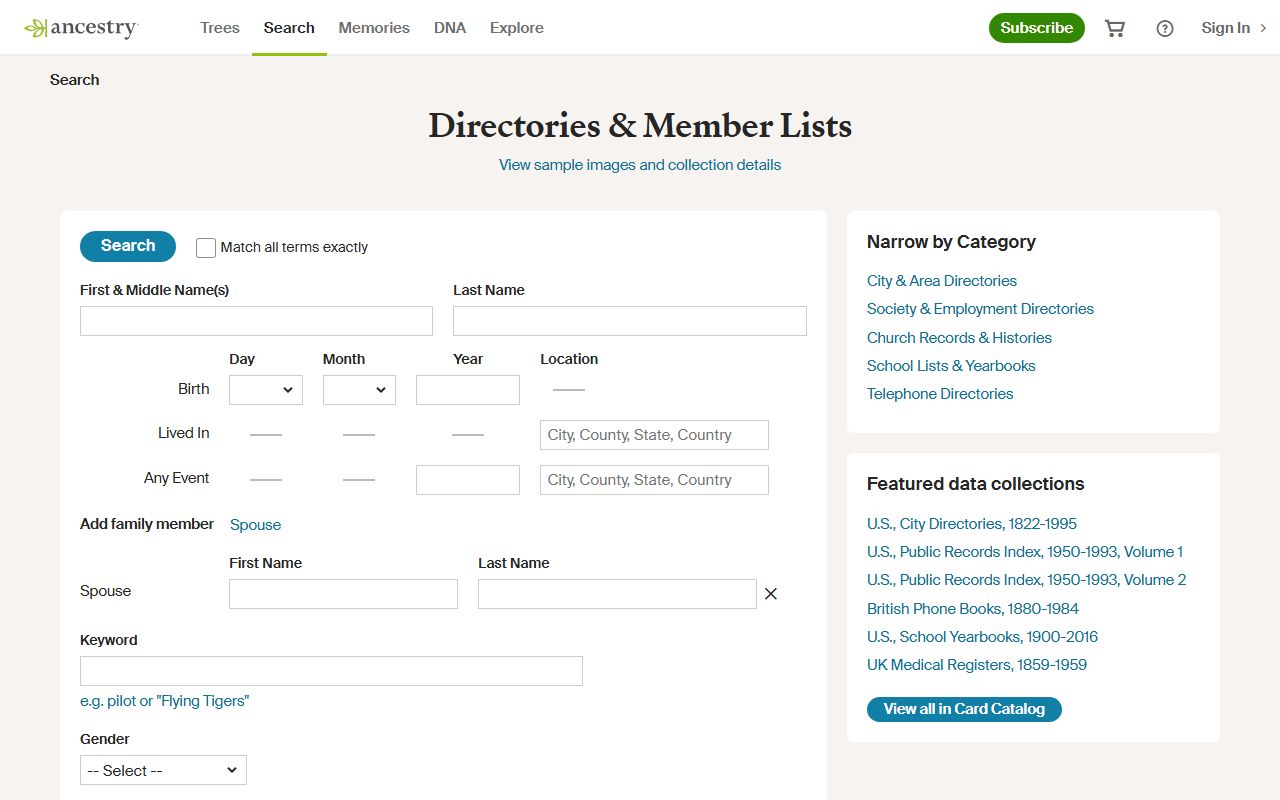Viewport: 1280px width, 800px height.
Task: Open U.S. Public Records Index Volume 2
Action: click(x=1027, y=580)
